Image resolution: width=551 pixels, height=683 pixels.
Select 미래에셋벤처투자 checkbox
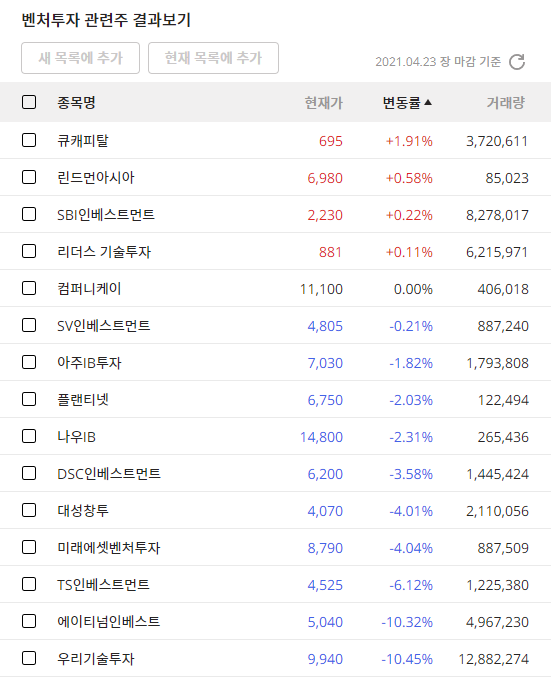click(x=29, y=548)
